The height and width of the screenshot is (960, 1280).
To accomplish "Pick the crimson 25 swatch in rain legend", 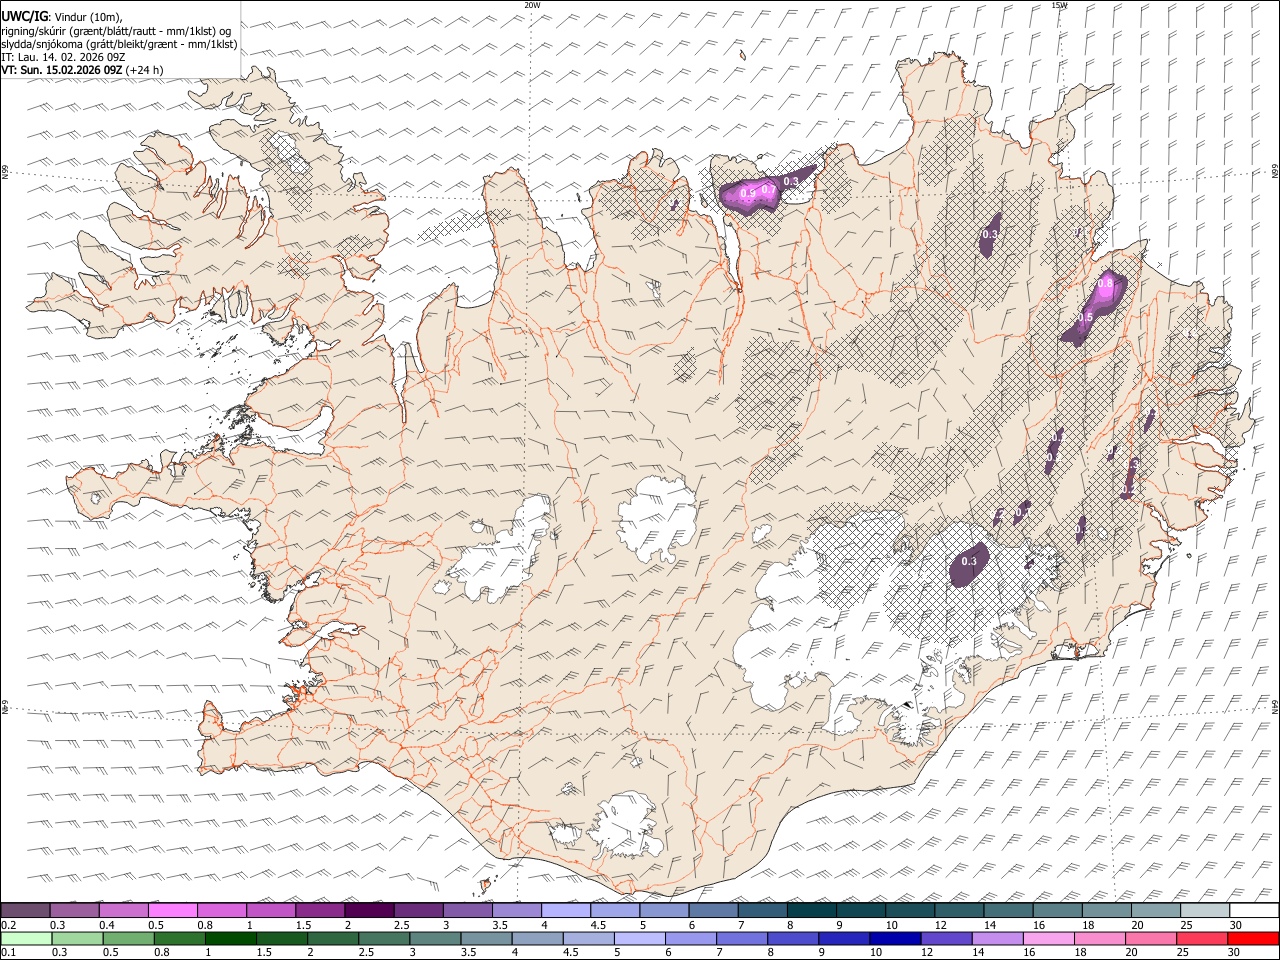I will (x=1201, y=938).
